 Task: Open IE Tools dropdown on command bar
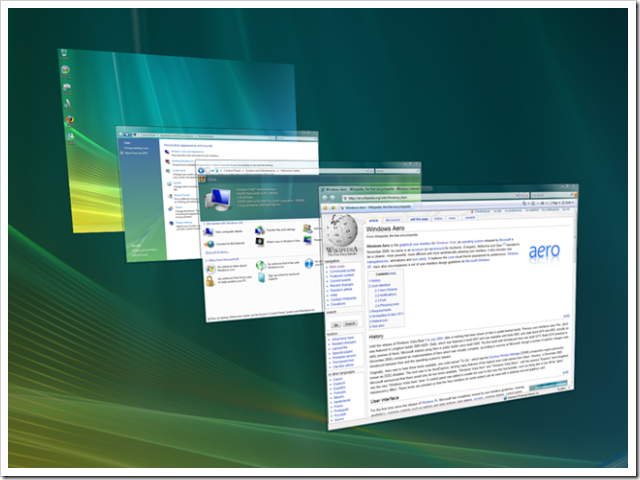569,202
